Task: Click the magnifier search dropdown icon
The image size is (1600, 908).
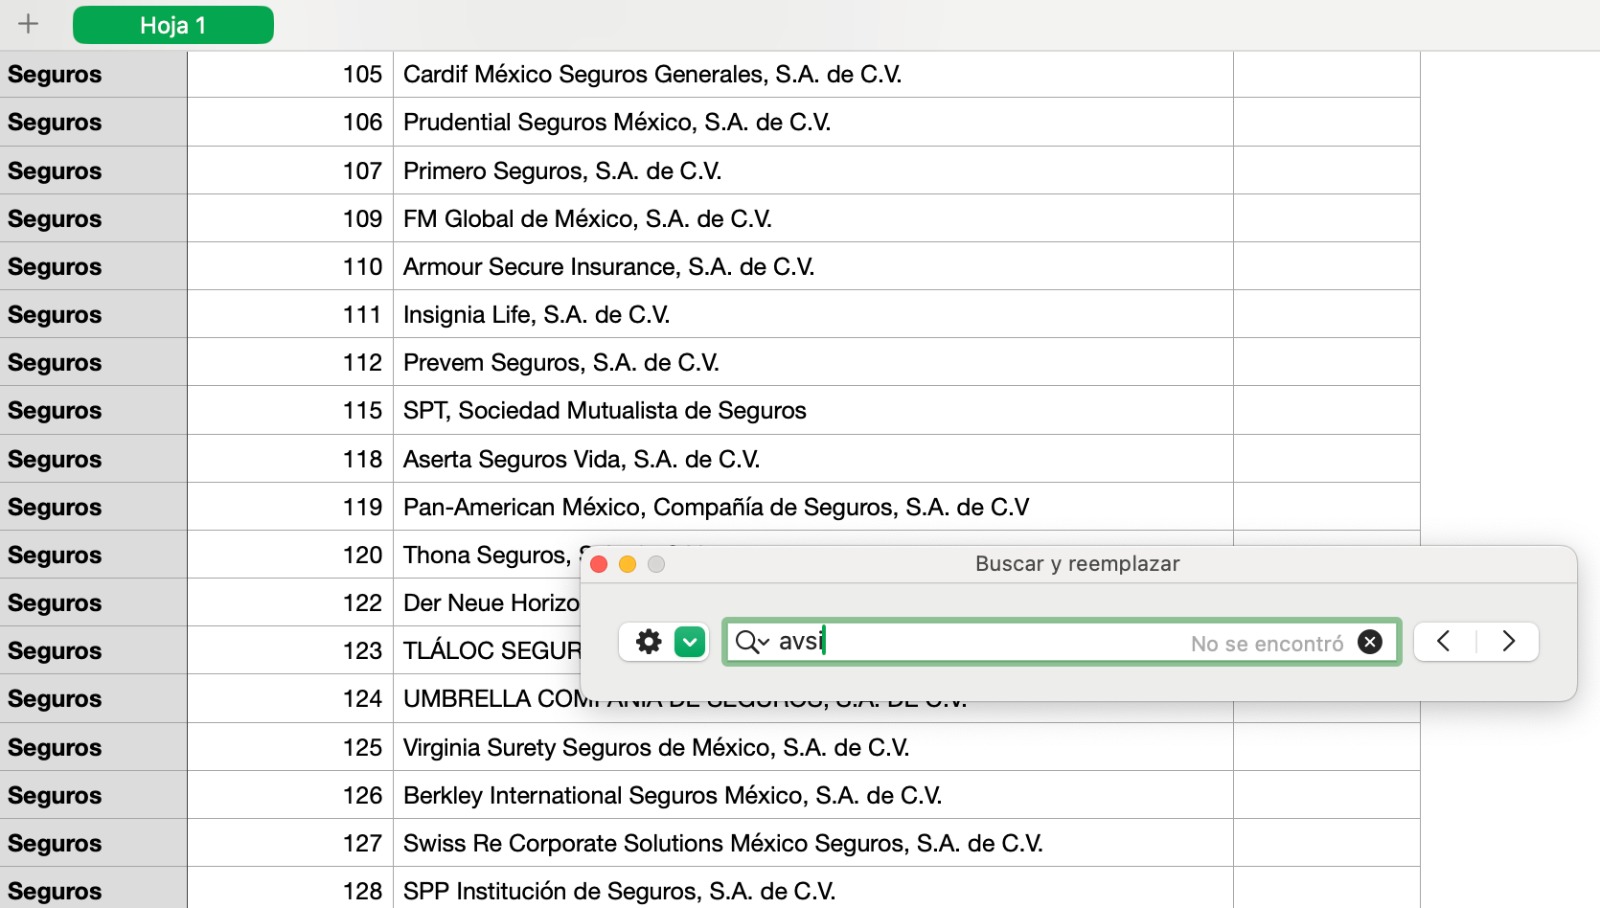Action: coord(751,642)
